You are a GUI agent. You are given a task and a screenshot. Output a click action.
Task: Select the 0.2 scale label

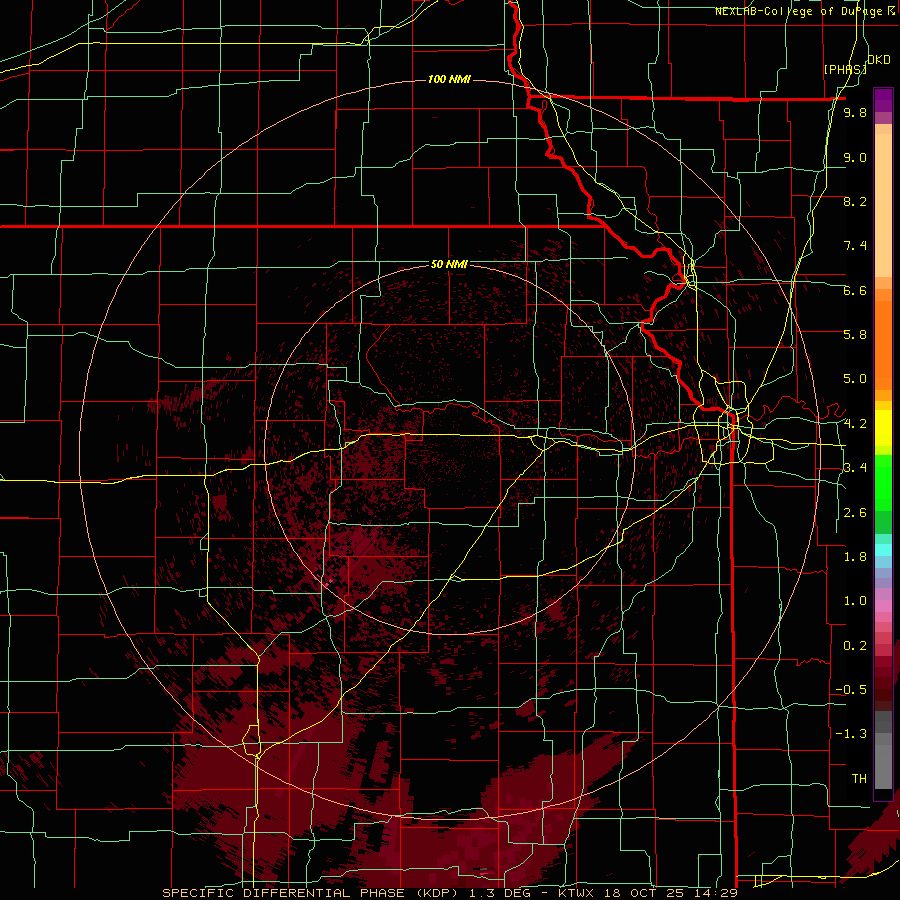tap(855, 645)
